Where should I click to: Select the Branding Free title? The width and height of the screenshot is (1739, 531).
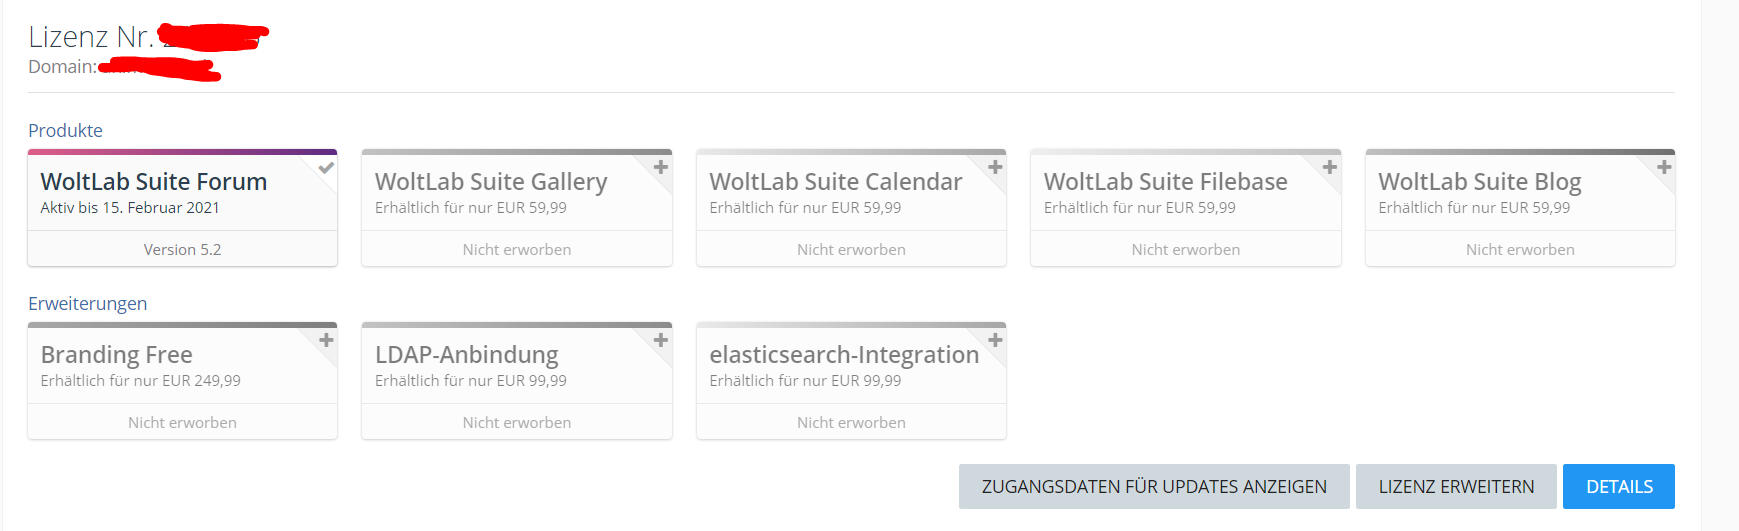click(117, 355)
